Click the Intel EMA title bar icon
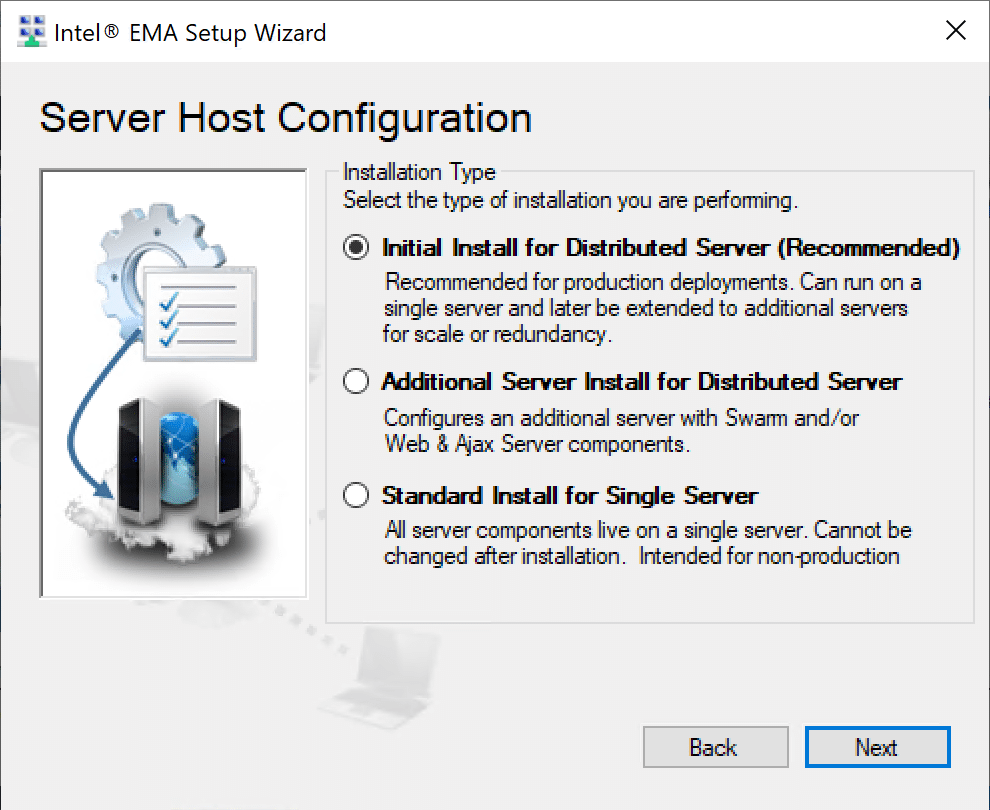The height and width of the screenshot is (810, 990). [31, 31]
